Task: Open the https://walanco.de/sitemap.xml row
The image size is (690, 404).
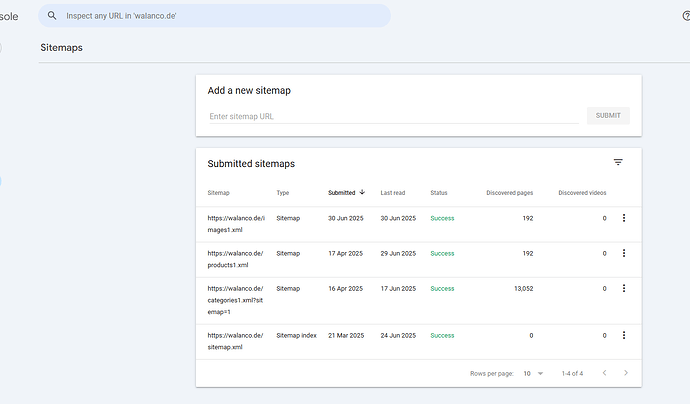Action: click(418, 342)
